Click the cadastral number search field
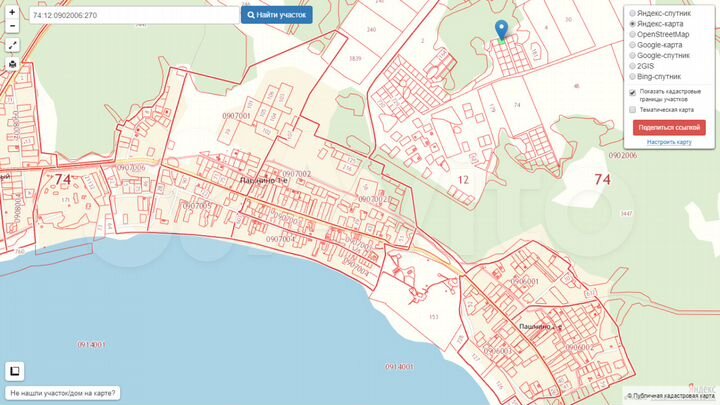Viewport: 720px width, 405px height. click(x=134, y=15)
